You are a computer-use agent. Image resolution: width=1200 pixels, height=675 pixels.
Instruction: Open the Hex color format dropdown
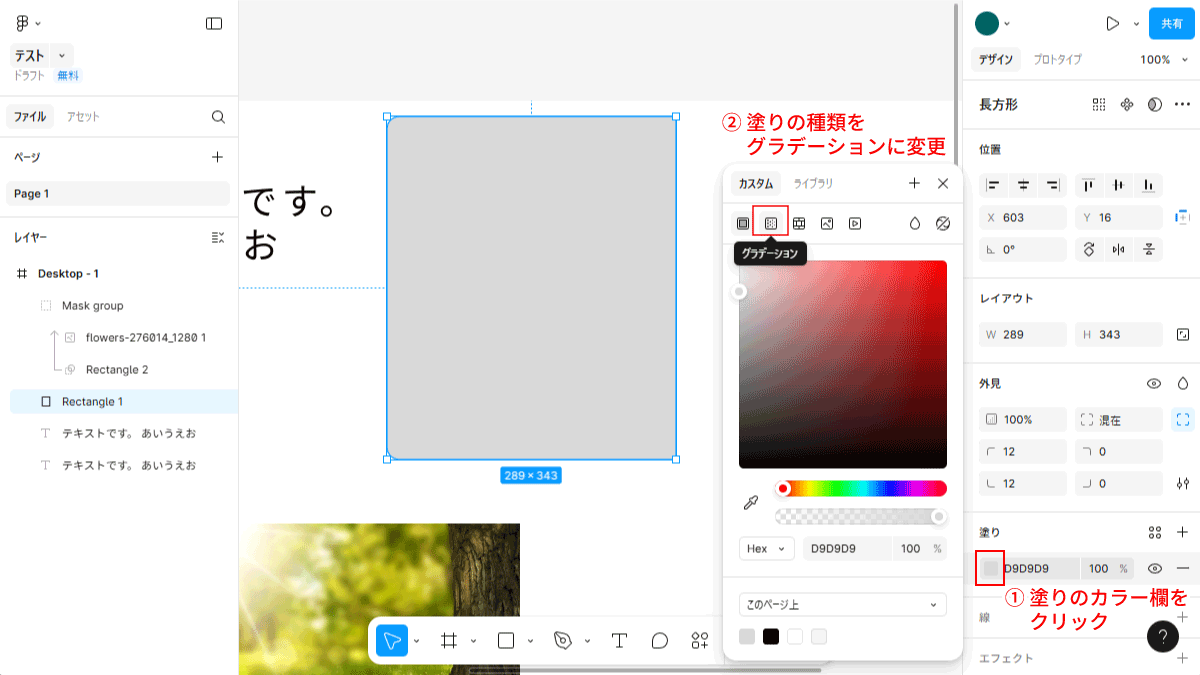coord(766,548)
